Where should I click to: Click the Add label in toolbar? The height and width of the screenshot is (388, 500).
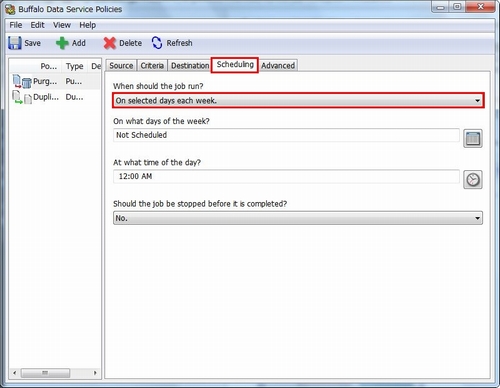79,43
